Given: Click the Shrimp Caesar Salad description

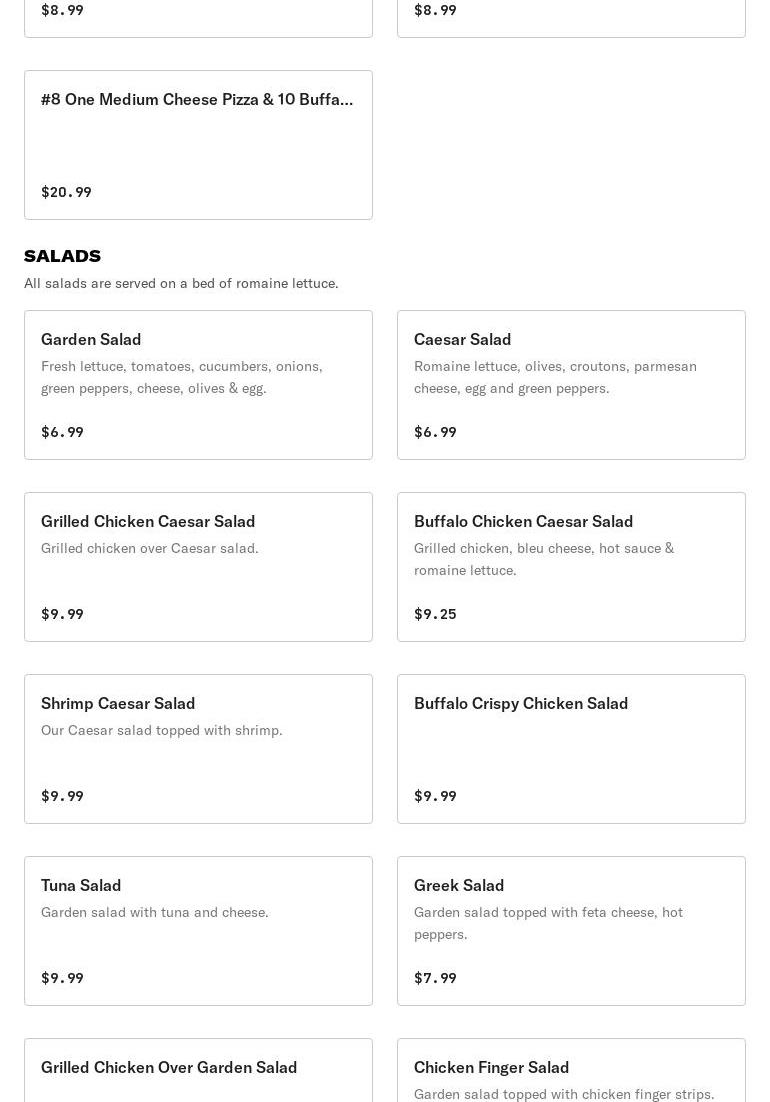Looking at the screenshot, I should point(162,730).
